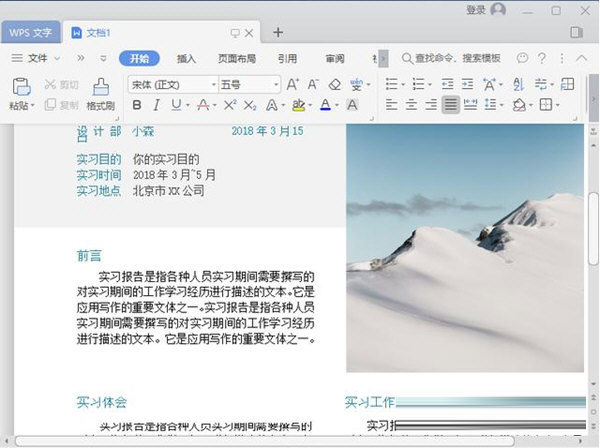Switch to the 页面布局 ribbon tab
This screenshot has width=600, height=448.
click(x=237, y=58)
